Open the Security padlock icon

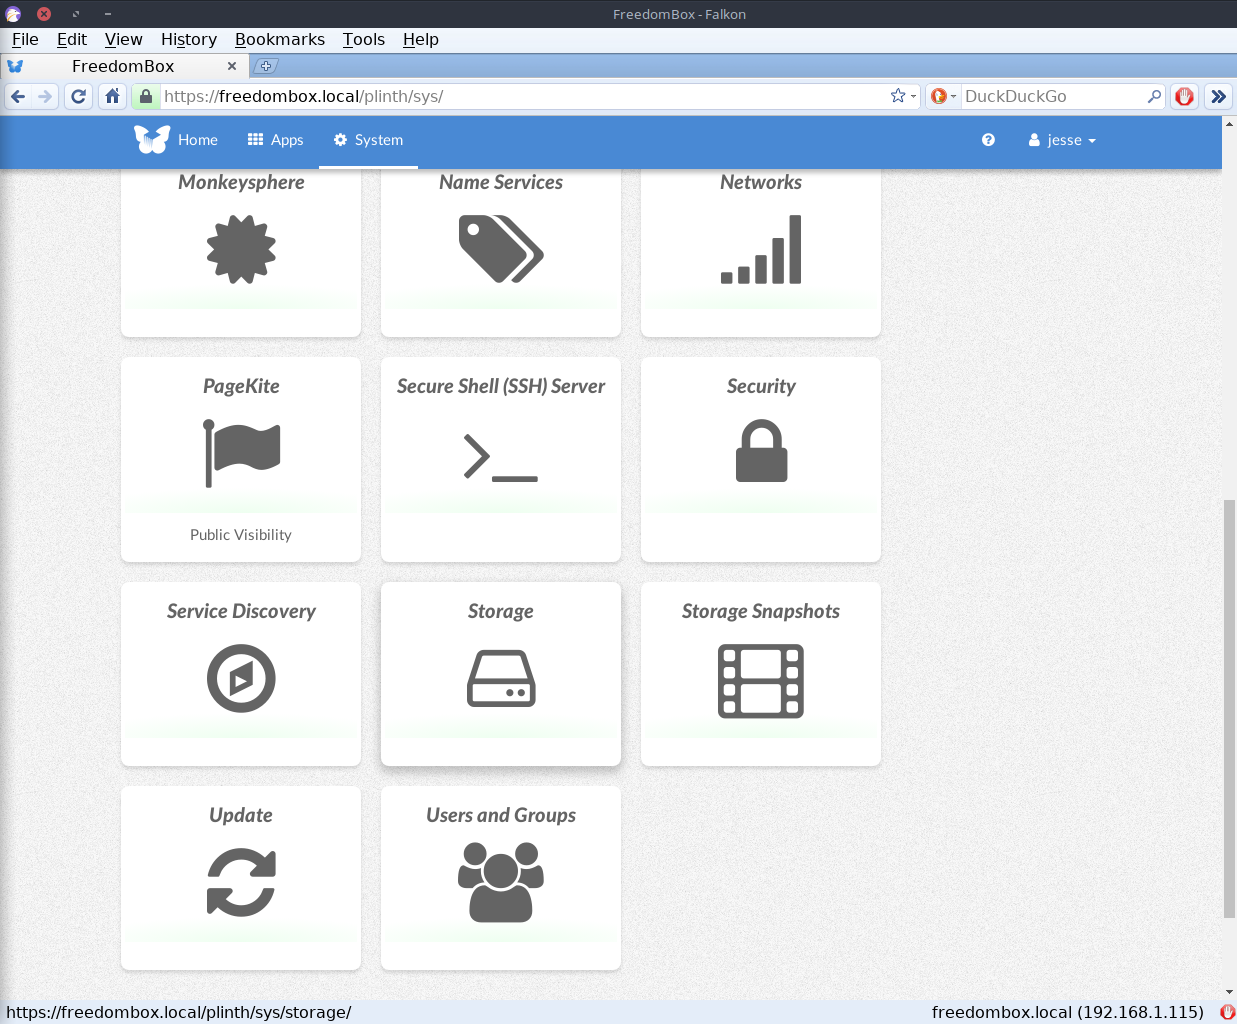click(761, 451)
